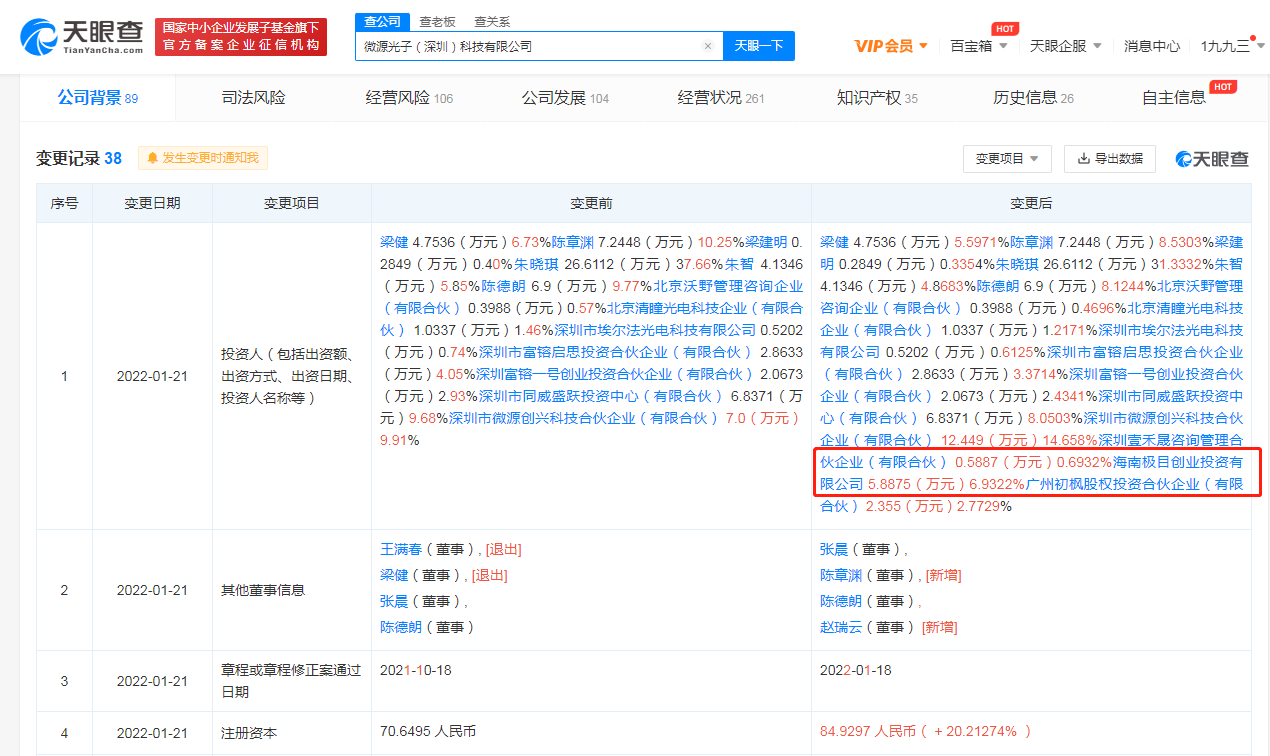This screenshot has height=756, width=1270.
Task: Open the 知识产权 tab
Action: point(877,98)
